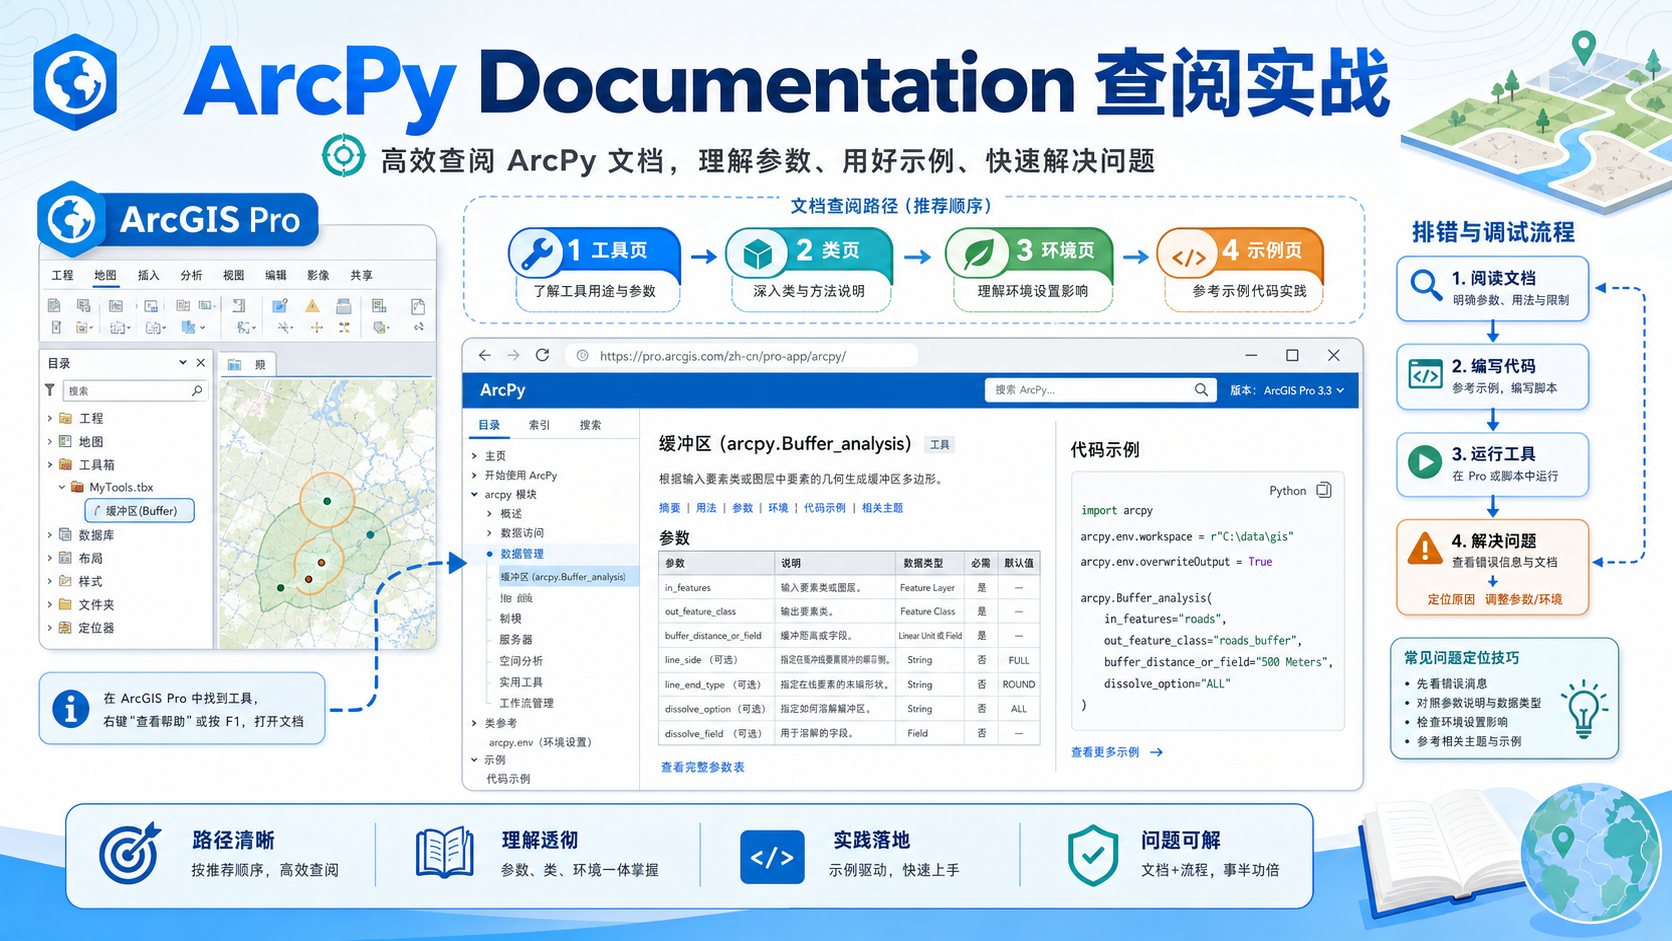The width and height of the screenshot is (1672, 941).
Task: Expand the 数据访问 node
Action: (x=490, y=533)
